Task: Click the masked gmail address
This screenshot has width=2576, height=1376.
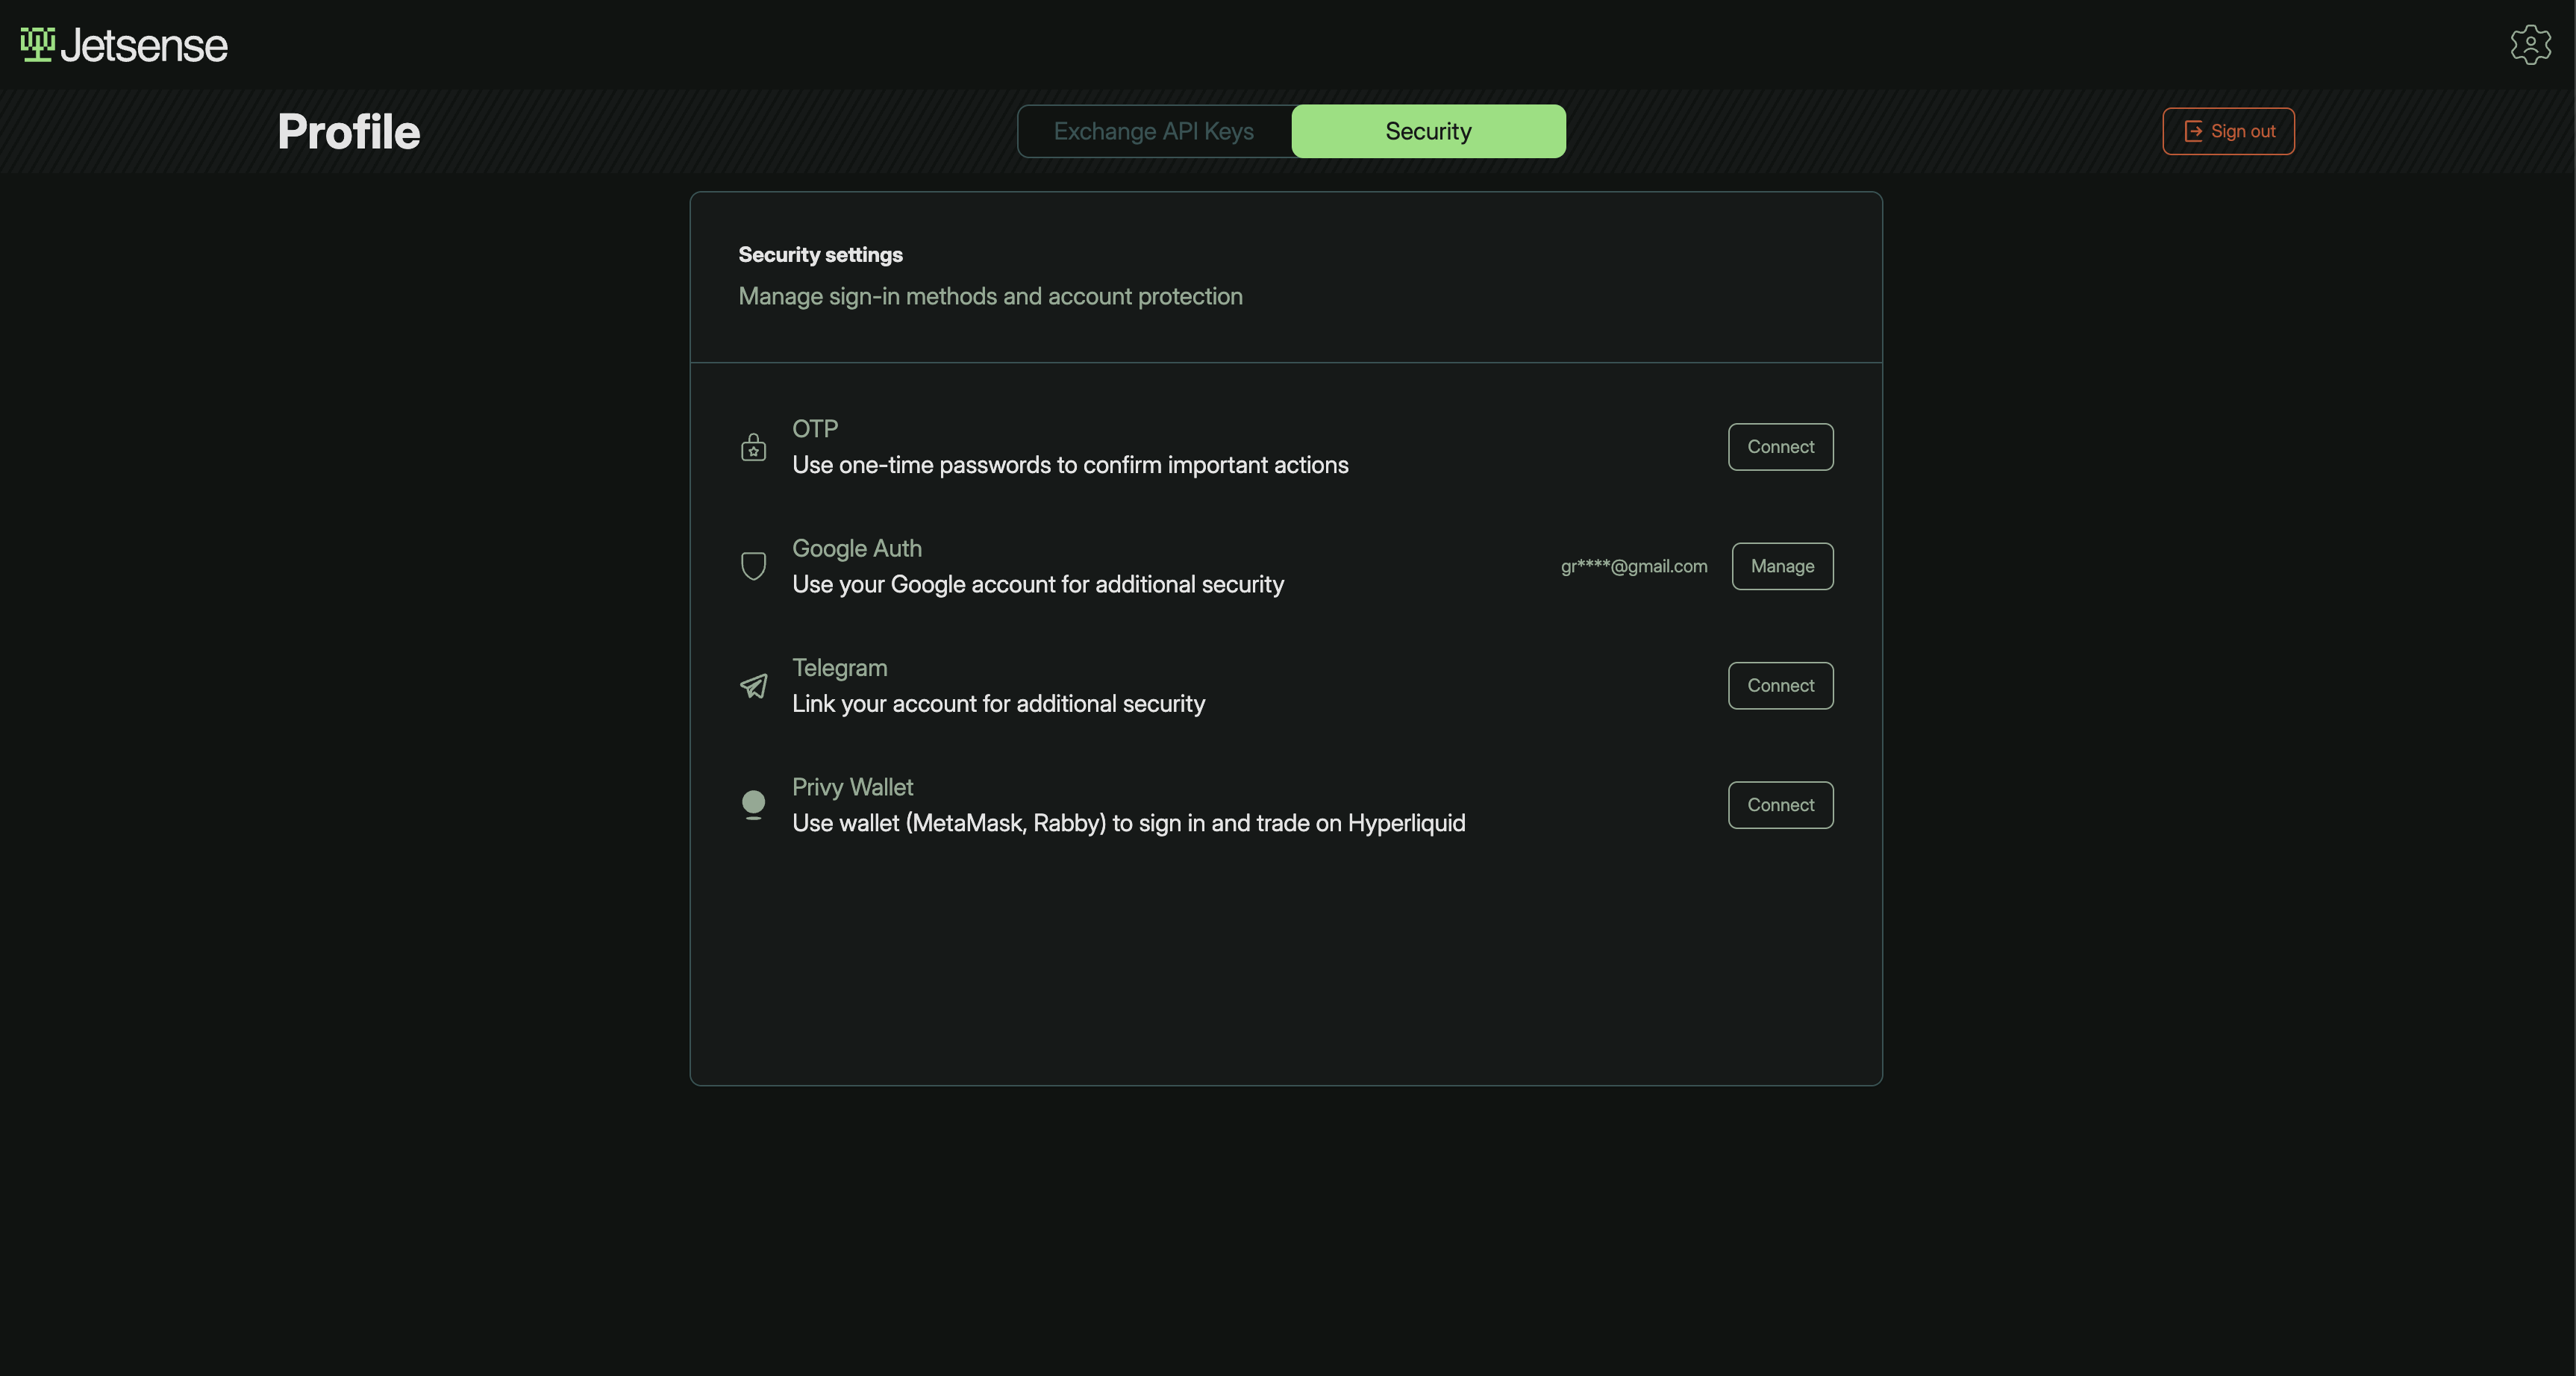Action: pos(1634,566)
